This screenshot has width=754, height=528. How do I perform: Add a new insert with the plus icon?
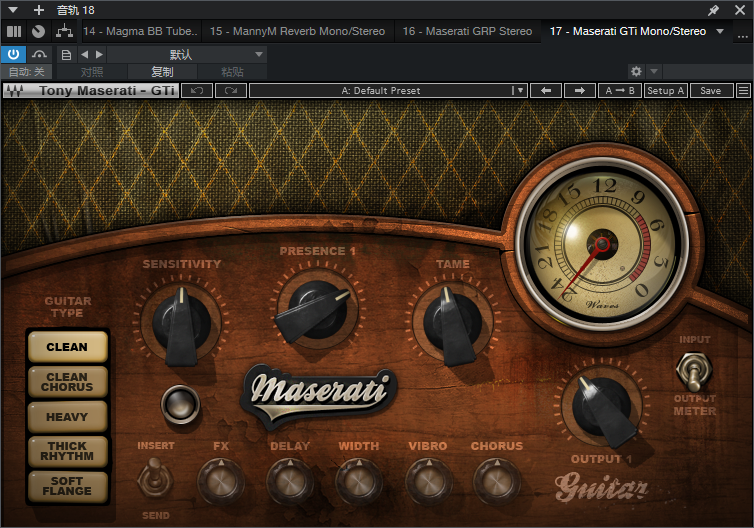pos(39,10)
